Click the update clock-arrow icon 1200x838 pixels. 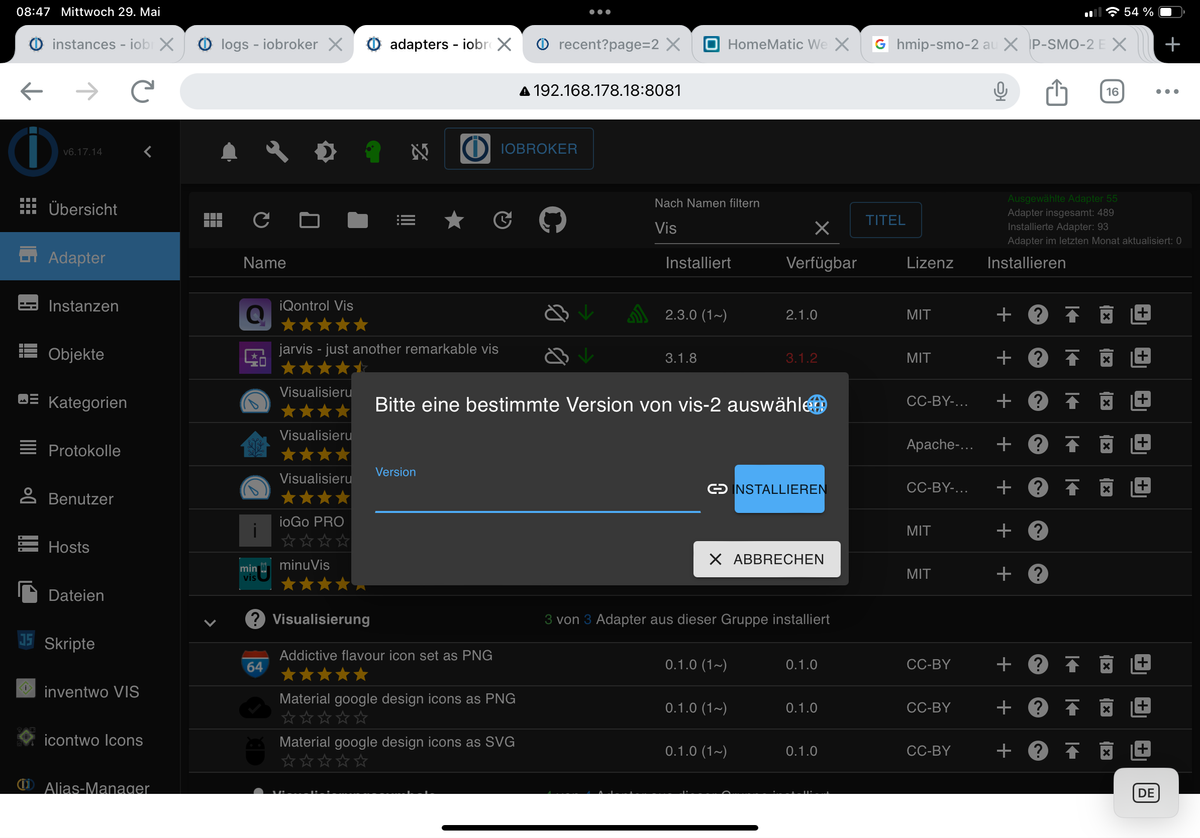click(502, 220)
